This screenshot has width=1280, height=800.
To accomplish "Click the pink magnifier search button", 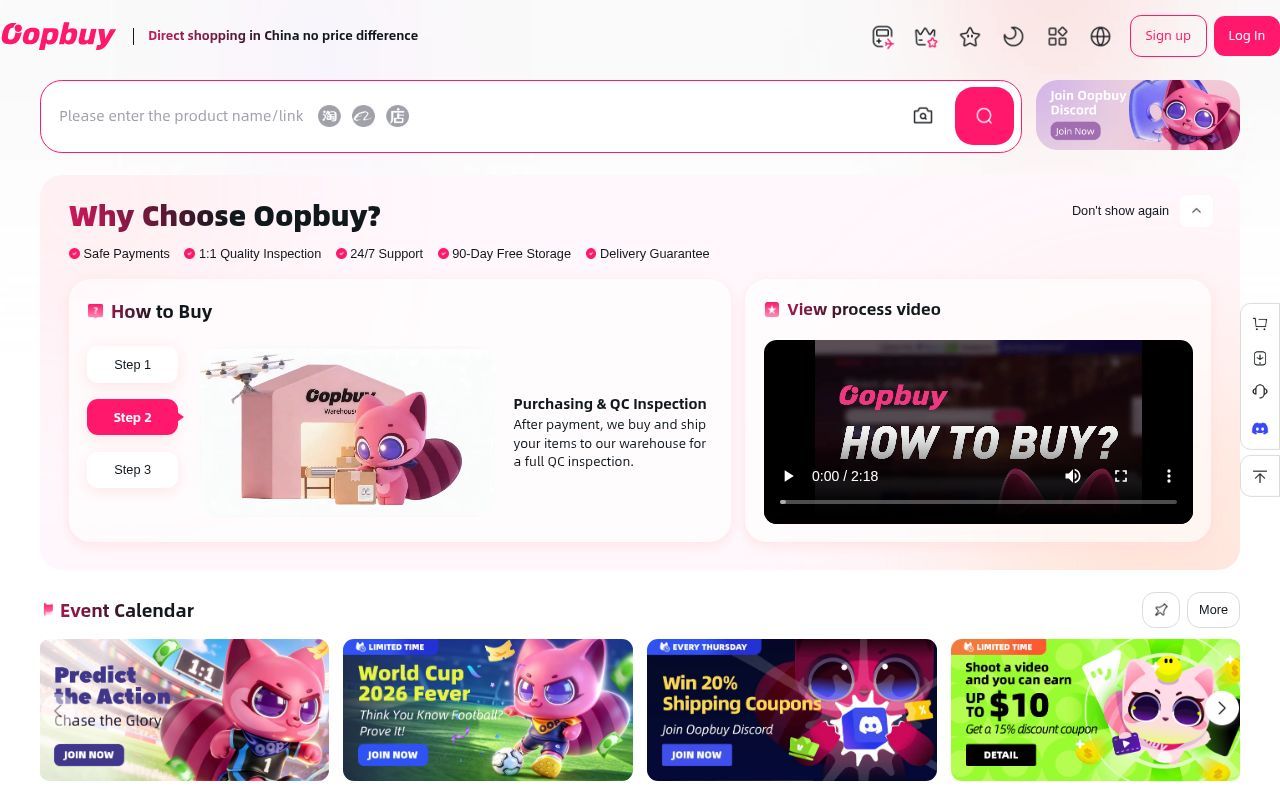I will 984,116.
